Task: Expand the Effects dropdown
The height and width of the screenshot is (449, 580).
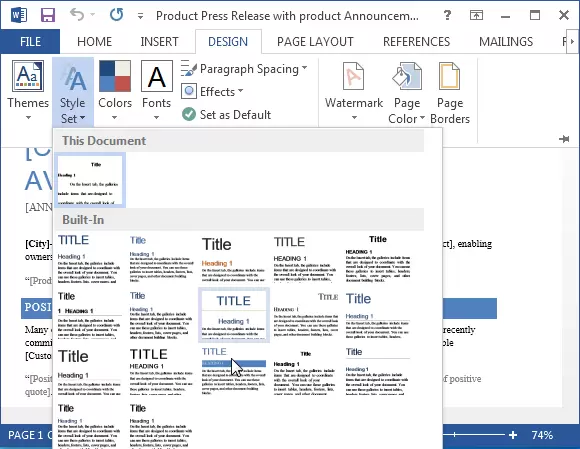Action: tap(212, 91)
